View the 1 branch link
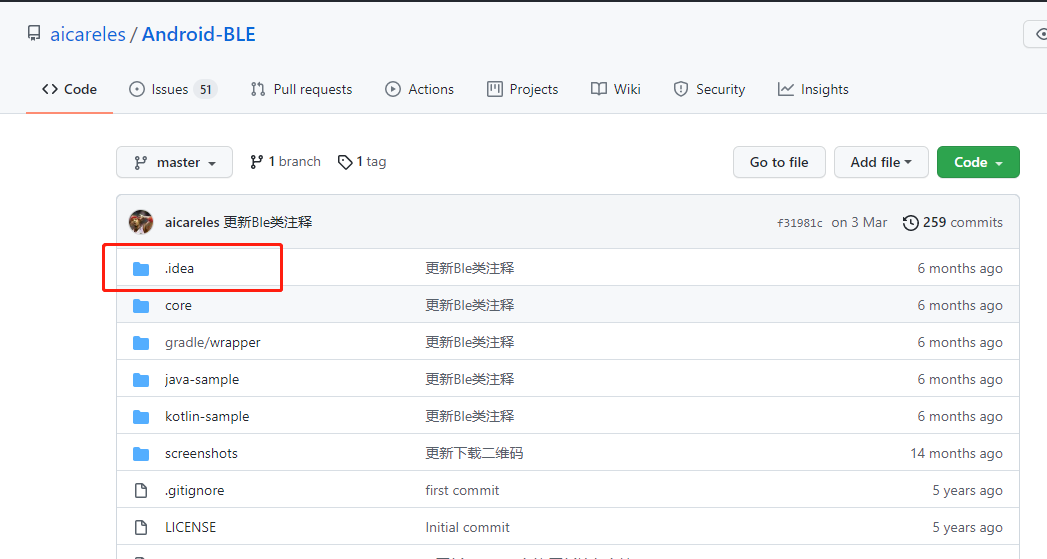 pyautogui.click(x=285, y=162)
